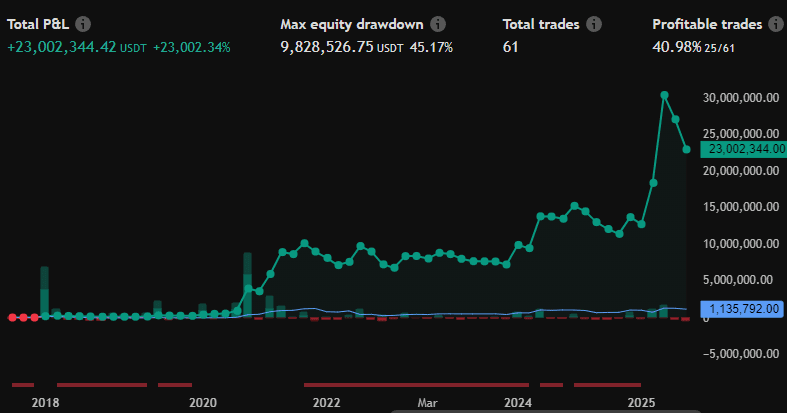Click the info icon beside Total P&L
This screenshot has width=787, height=414.
point(83,24)
